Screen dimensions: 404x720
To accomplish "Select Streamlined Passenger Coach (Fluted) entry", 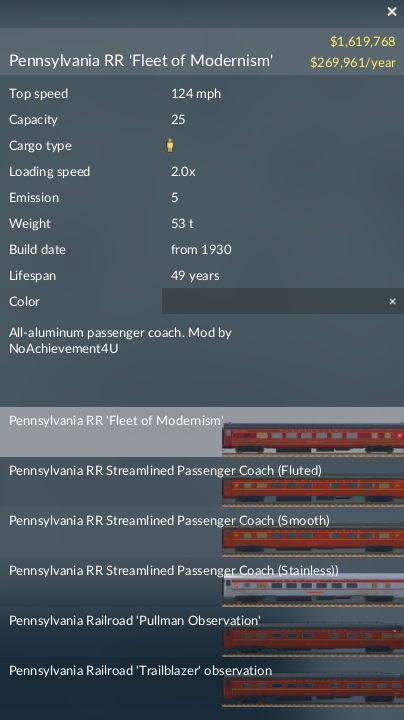I will tap(202, 482).
